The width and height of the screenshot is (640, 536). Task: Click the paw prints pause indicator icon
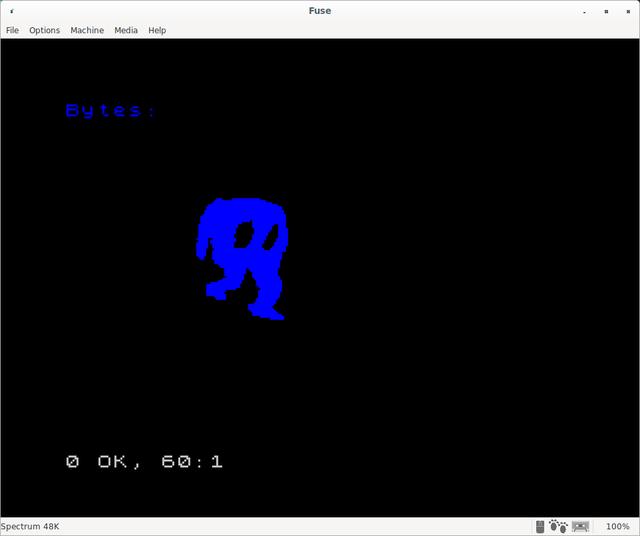pos(558,527)
